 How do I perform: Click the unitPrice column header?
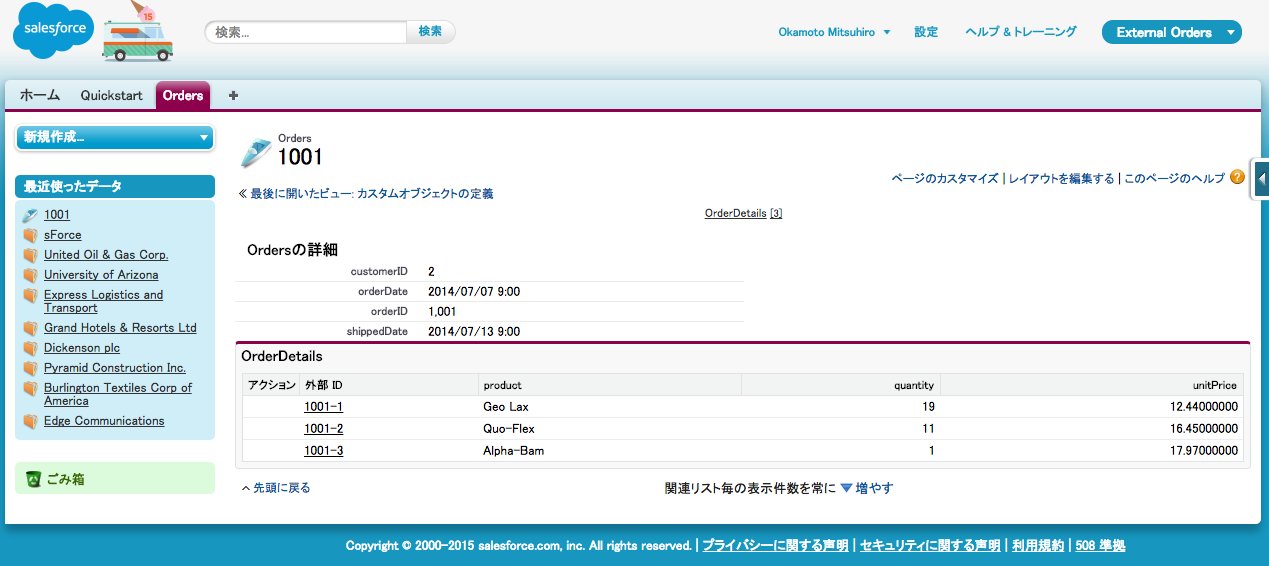(x=1213, y=385)
